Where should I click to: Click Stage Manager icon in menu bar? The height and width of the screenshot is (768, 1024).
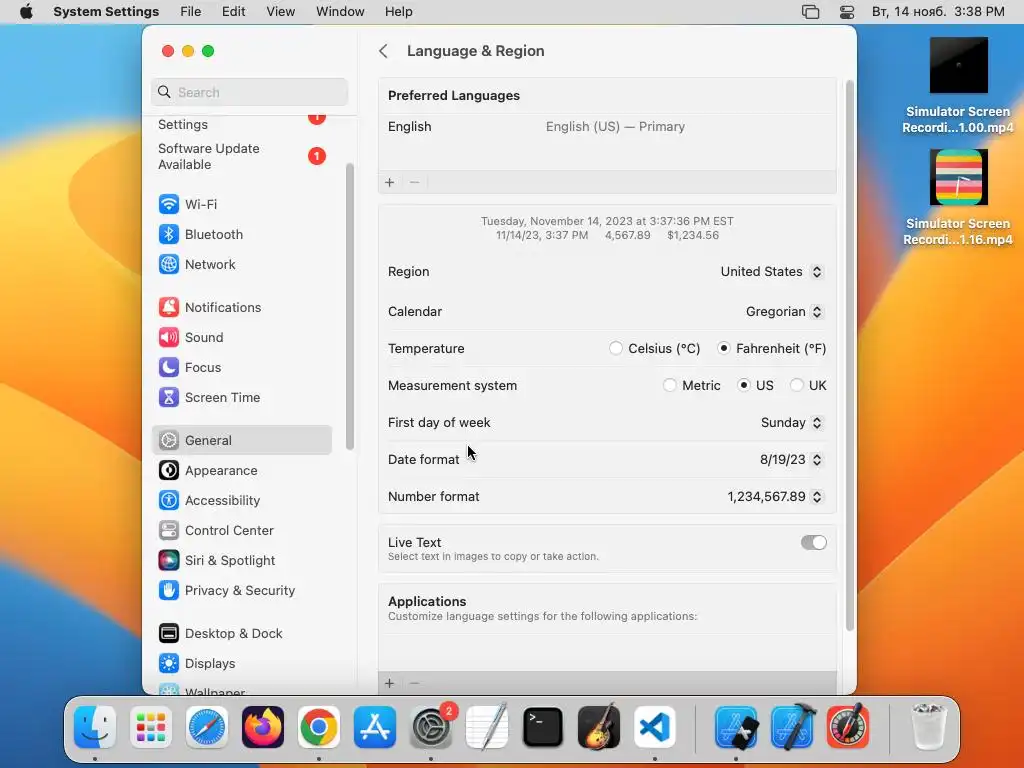coord(810,12)
